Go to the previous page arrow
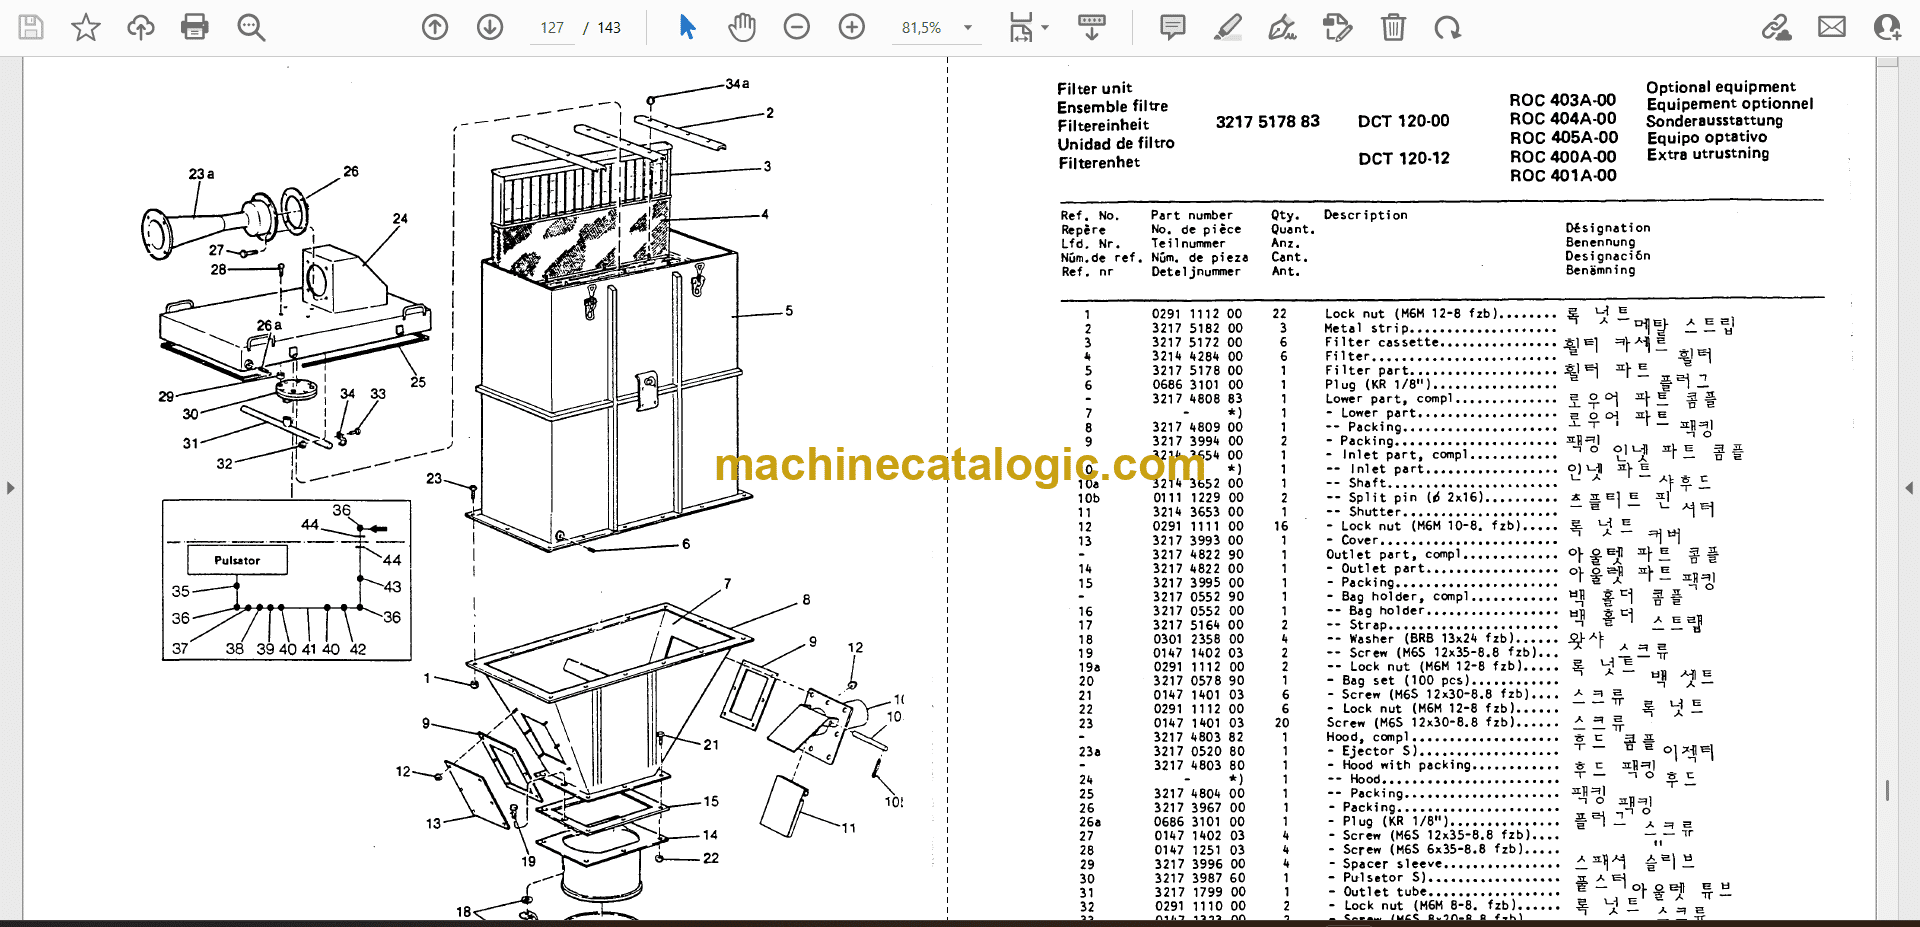This screenshot has height=927, width=1920. click(x=435, y=27)
